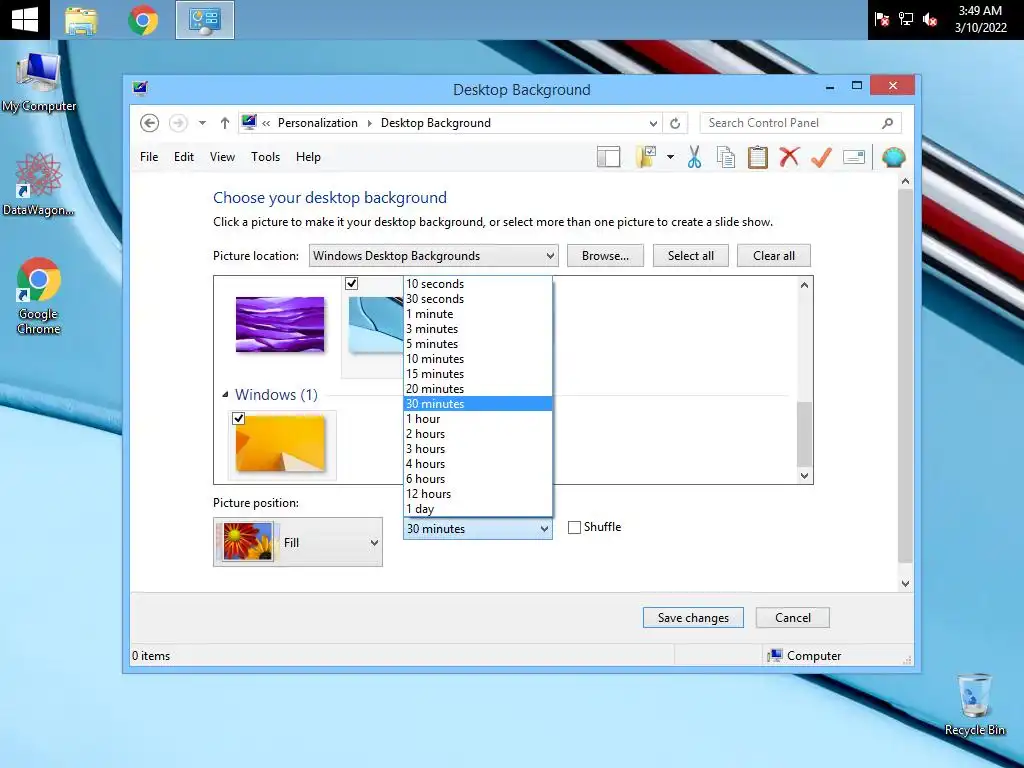
Task: Choose 12 hours from the interval list
Action: coord(478,494)
